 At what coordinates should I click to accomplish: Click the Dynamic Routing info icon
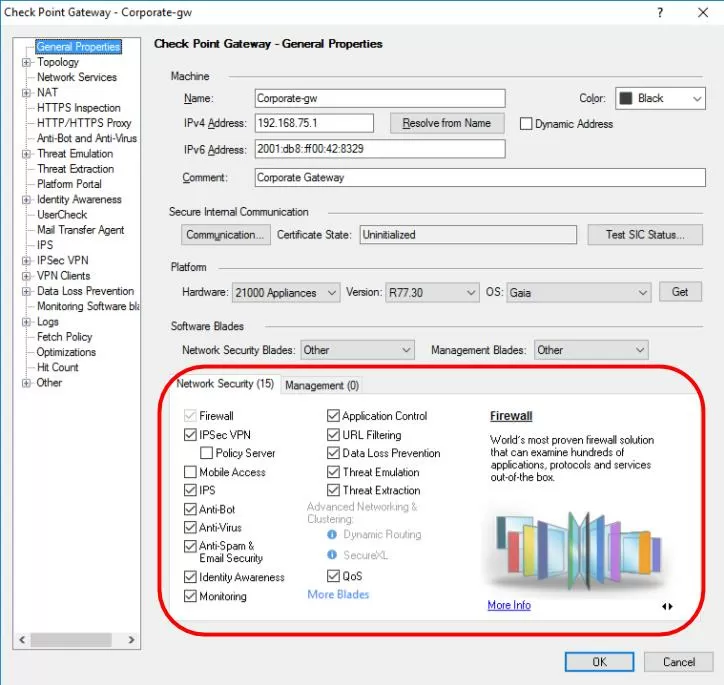332,535
